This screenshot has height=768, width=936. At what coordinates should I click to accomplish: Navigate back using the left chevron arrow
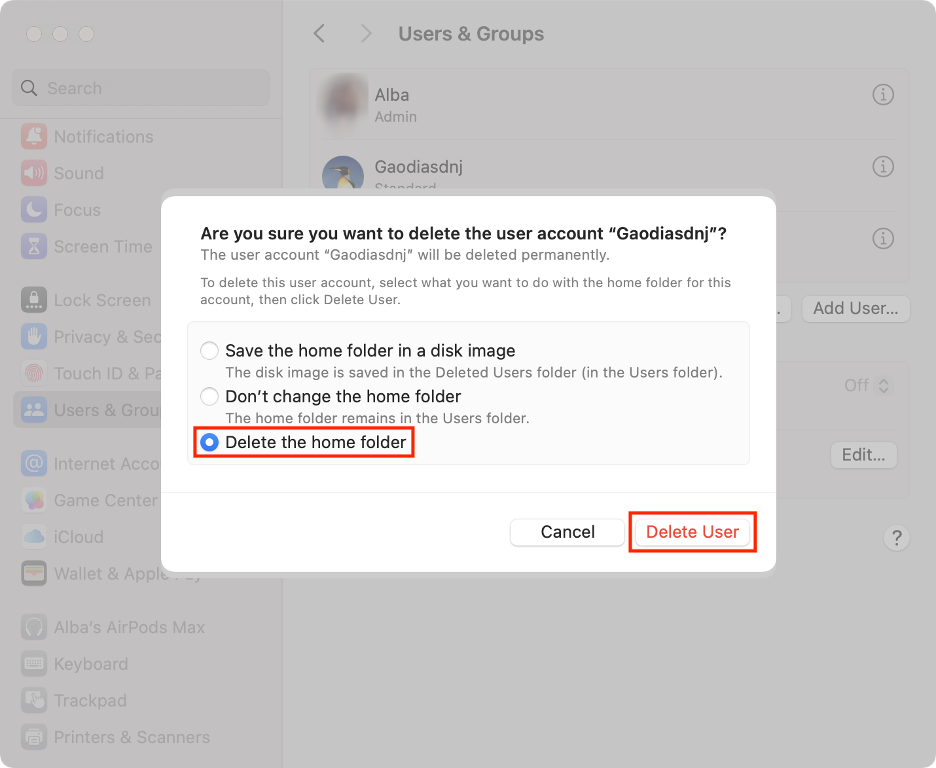(319, 33)
